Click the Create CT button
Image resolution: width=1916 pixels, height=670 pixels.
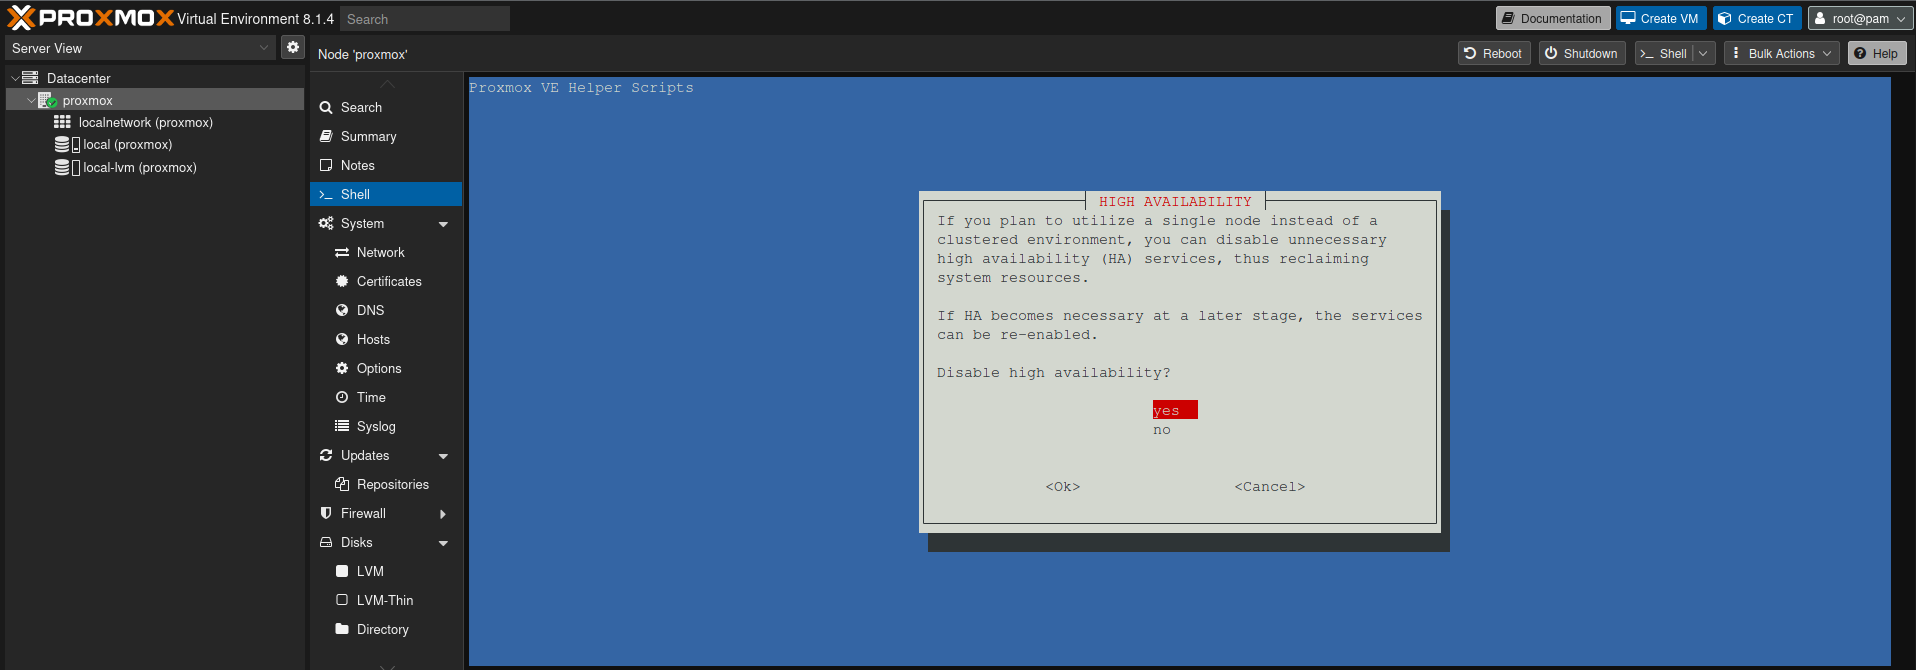(1757, 19)
